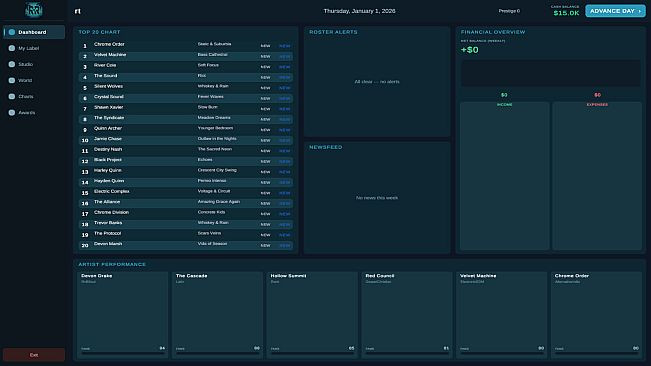Screen dimensions: 651x366
Task: Select The Protocol chart entry
Action: click(x=186, y=234)
